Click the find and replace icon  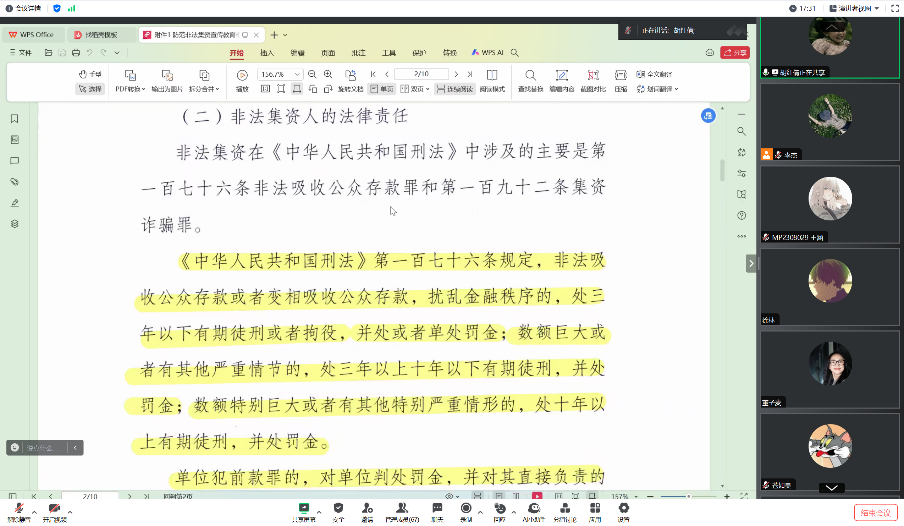click(x=530, y=80)
